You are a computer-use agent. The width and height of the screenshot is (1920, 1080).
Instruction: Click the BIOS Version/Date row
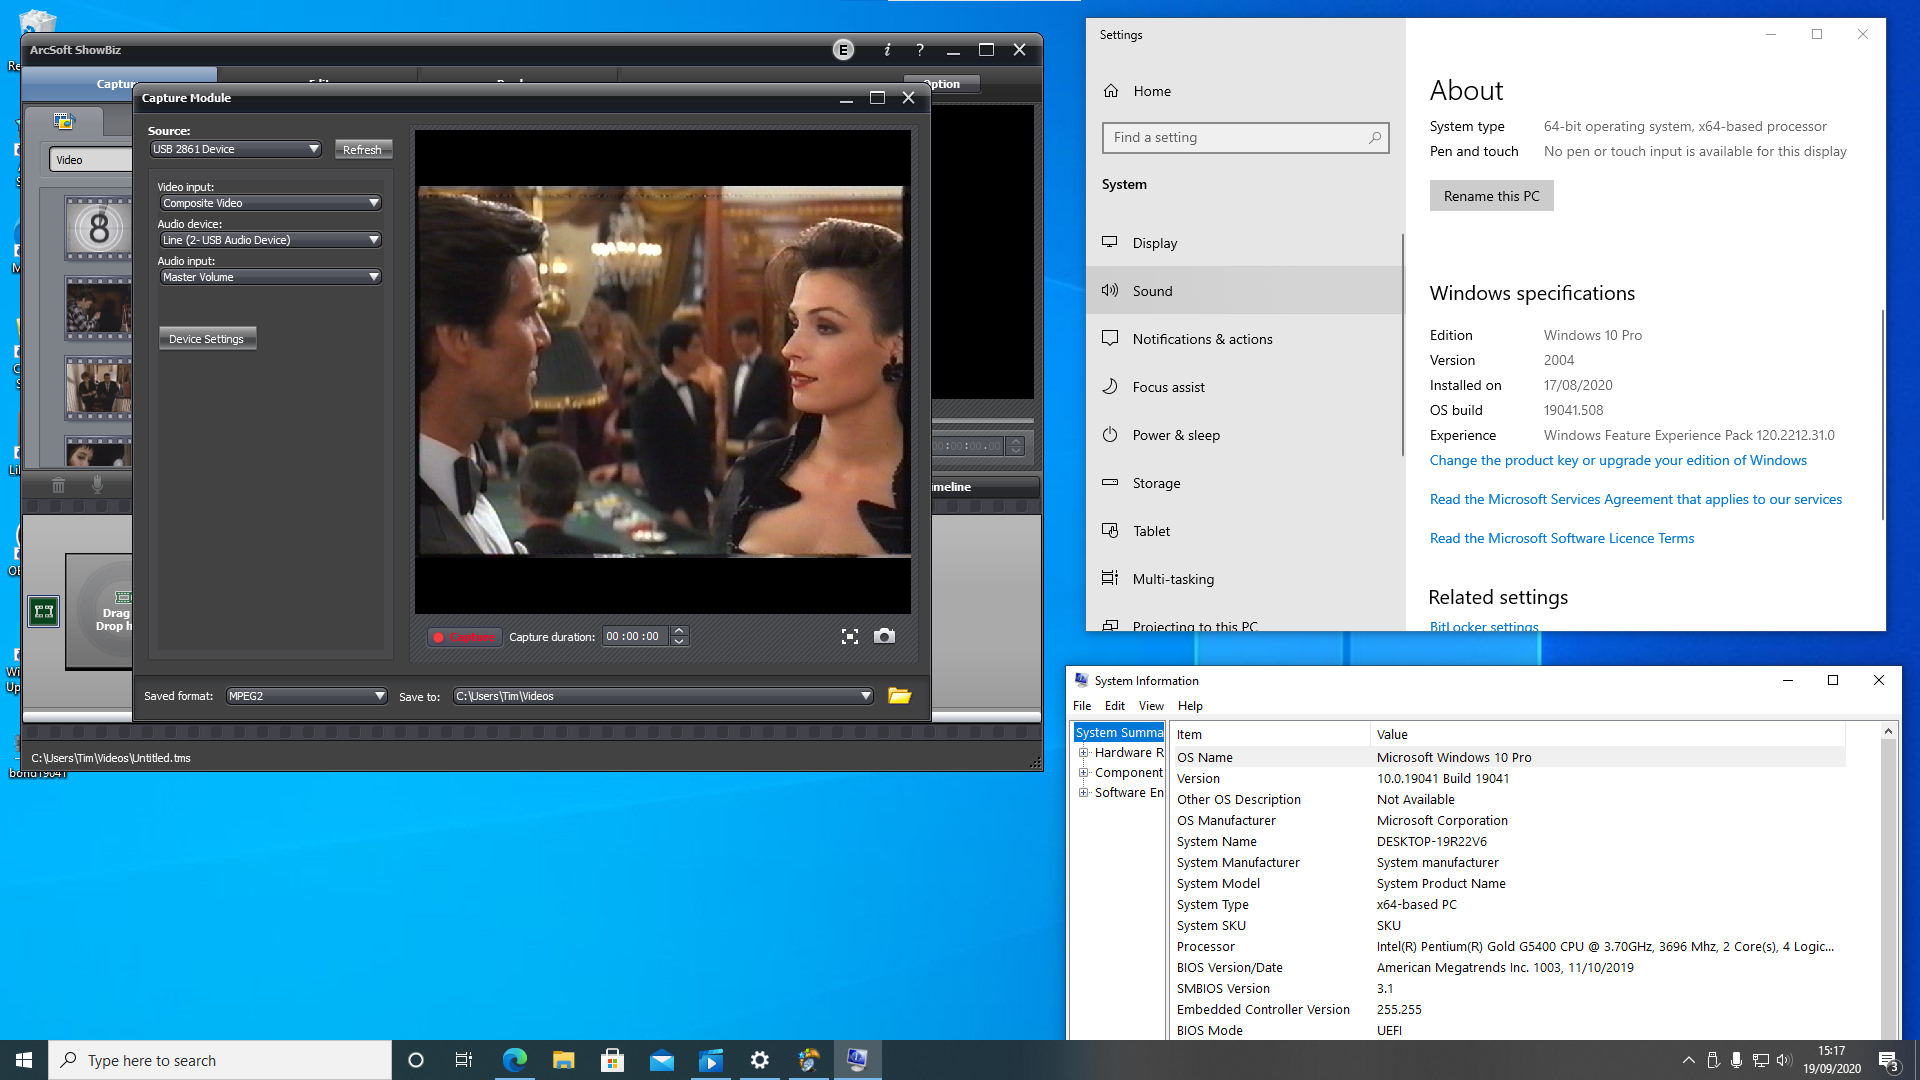(x=1508, y=968)
